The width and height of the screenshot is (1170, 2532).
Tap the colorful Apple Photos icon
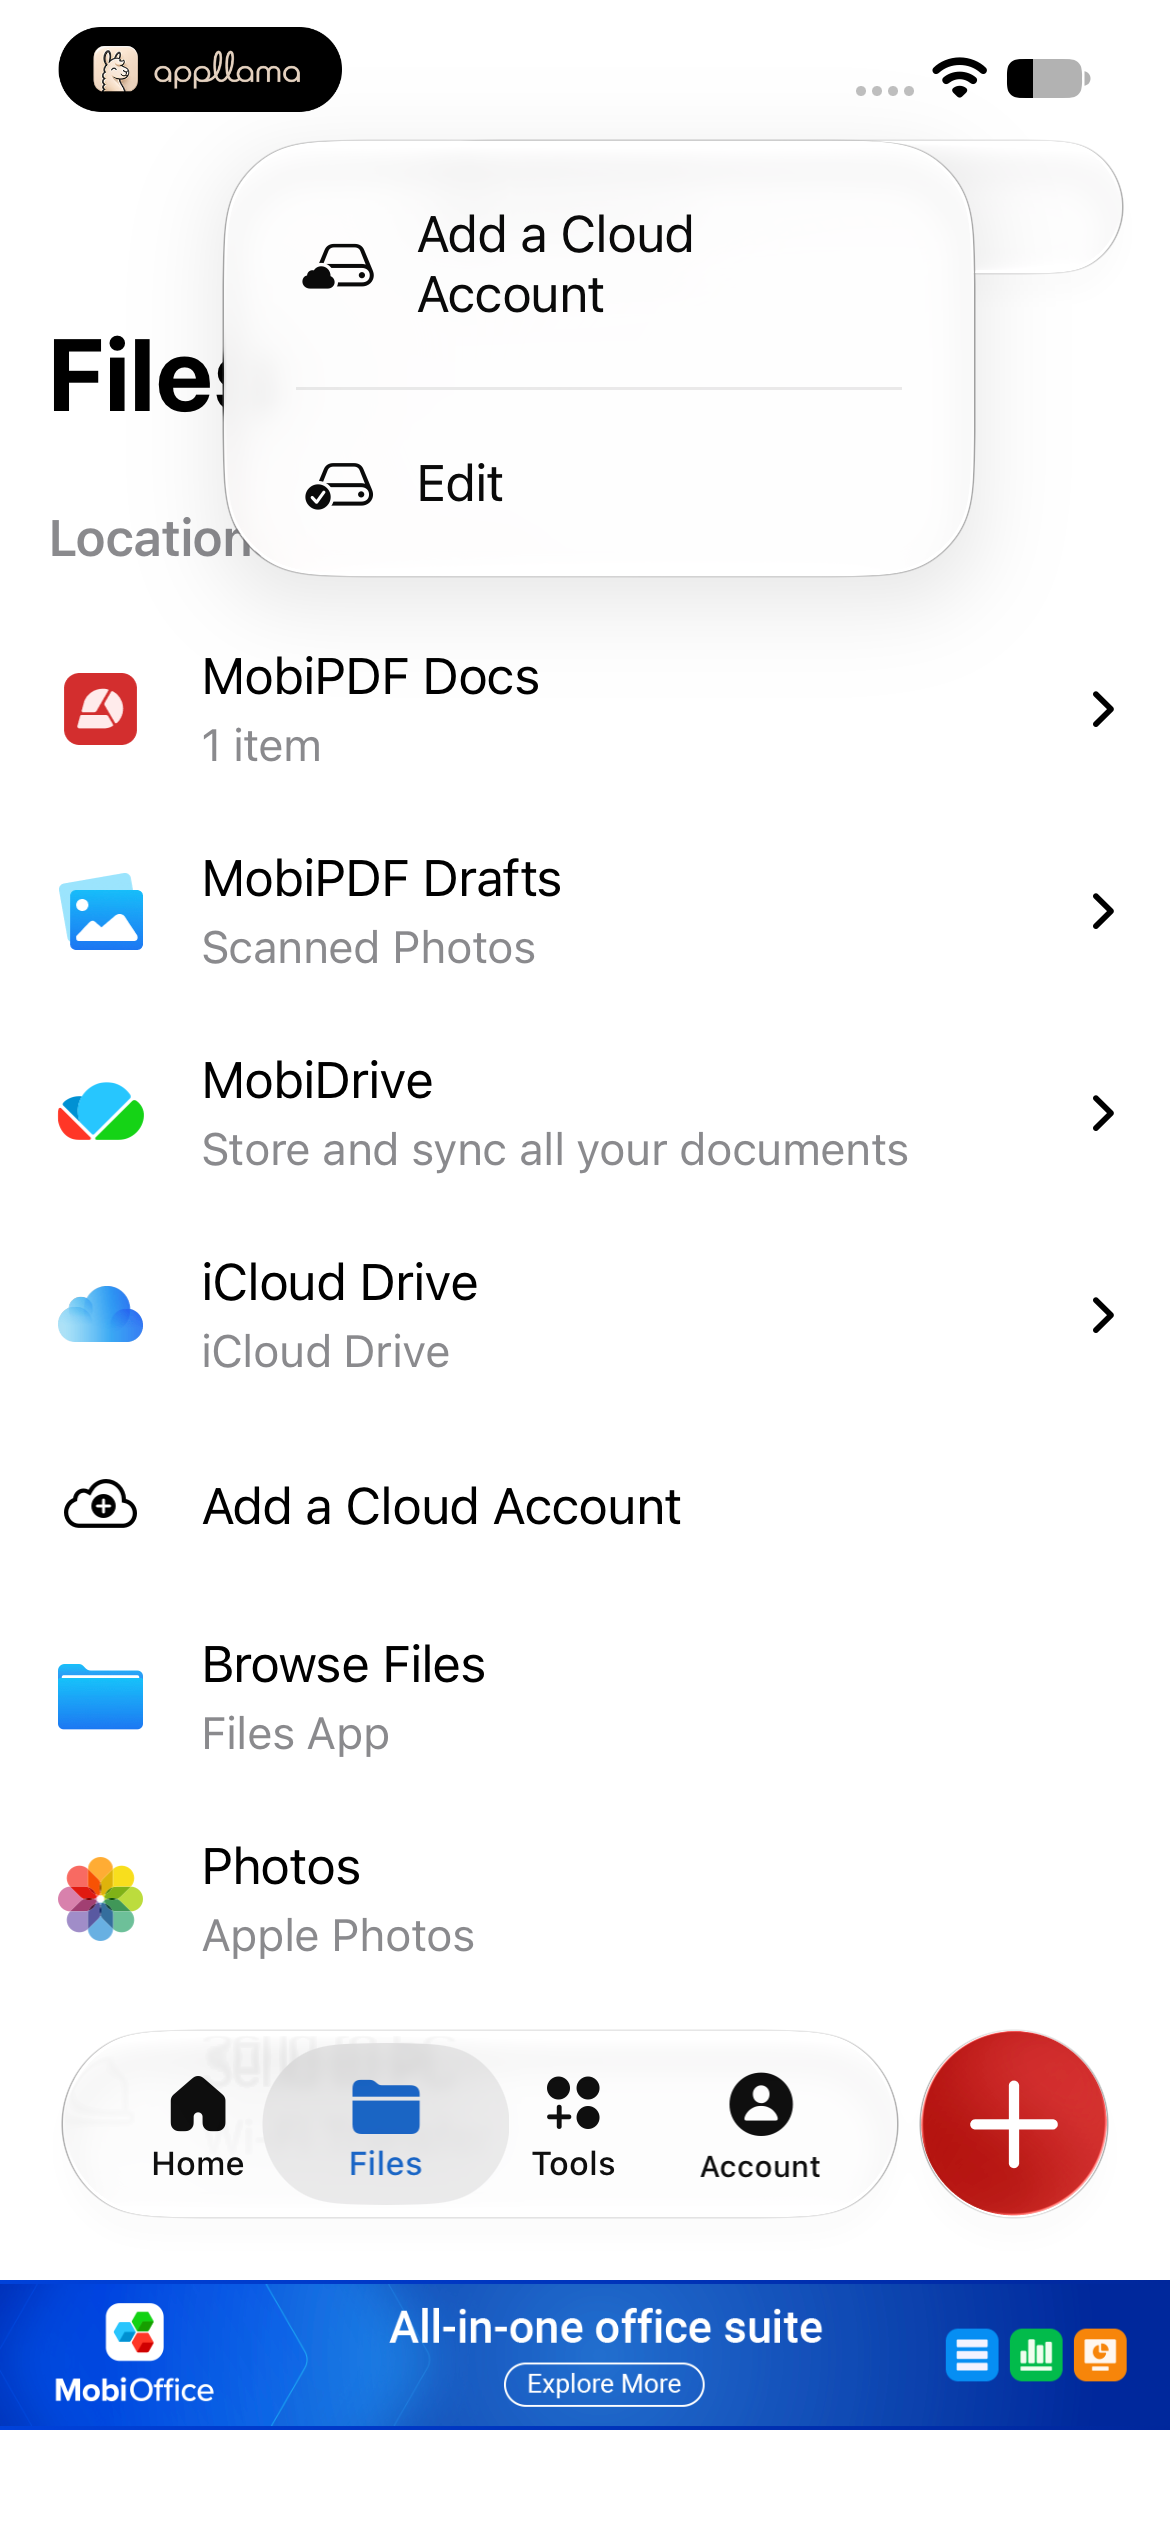pyautogui.click(x=100, y=1899)
